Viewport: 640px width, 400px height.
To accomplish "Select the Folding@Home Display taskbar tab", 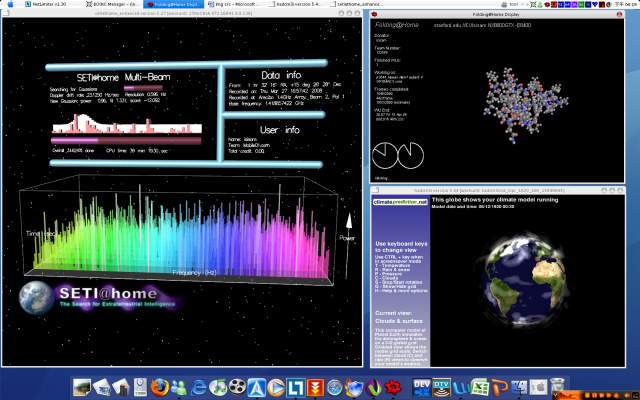I will (x=174, y=4).
